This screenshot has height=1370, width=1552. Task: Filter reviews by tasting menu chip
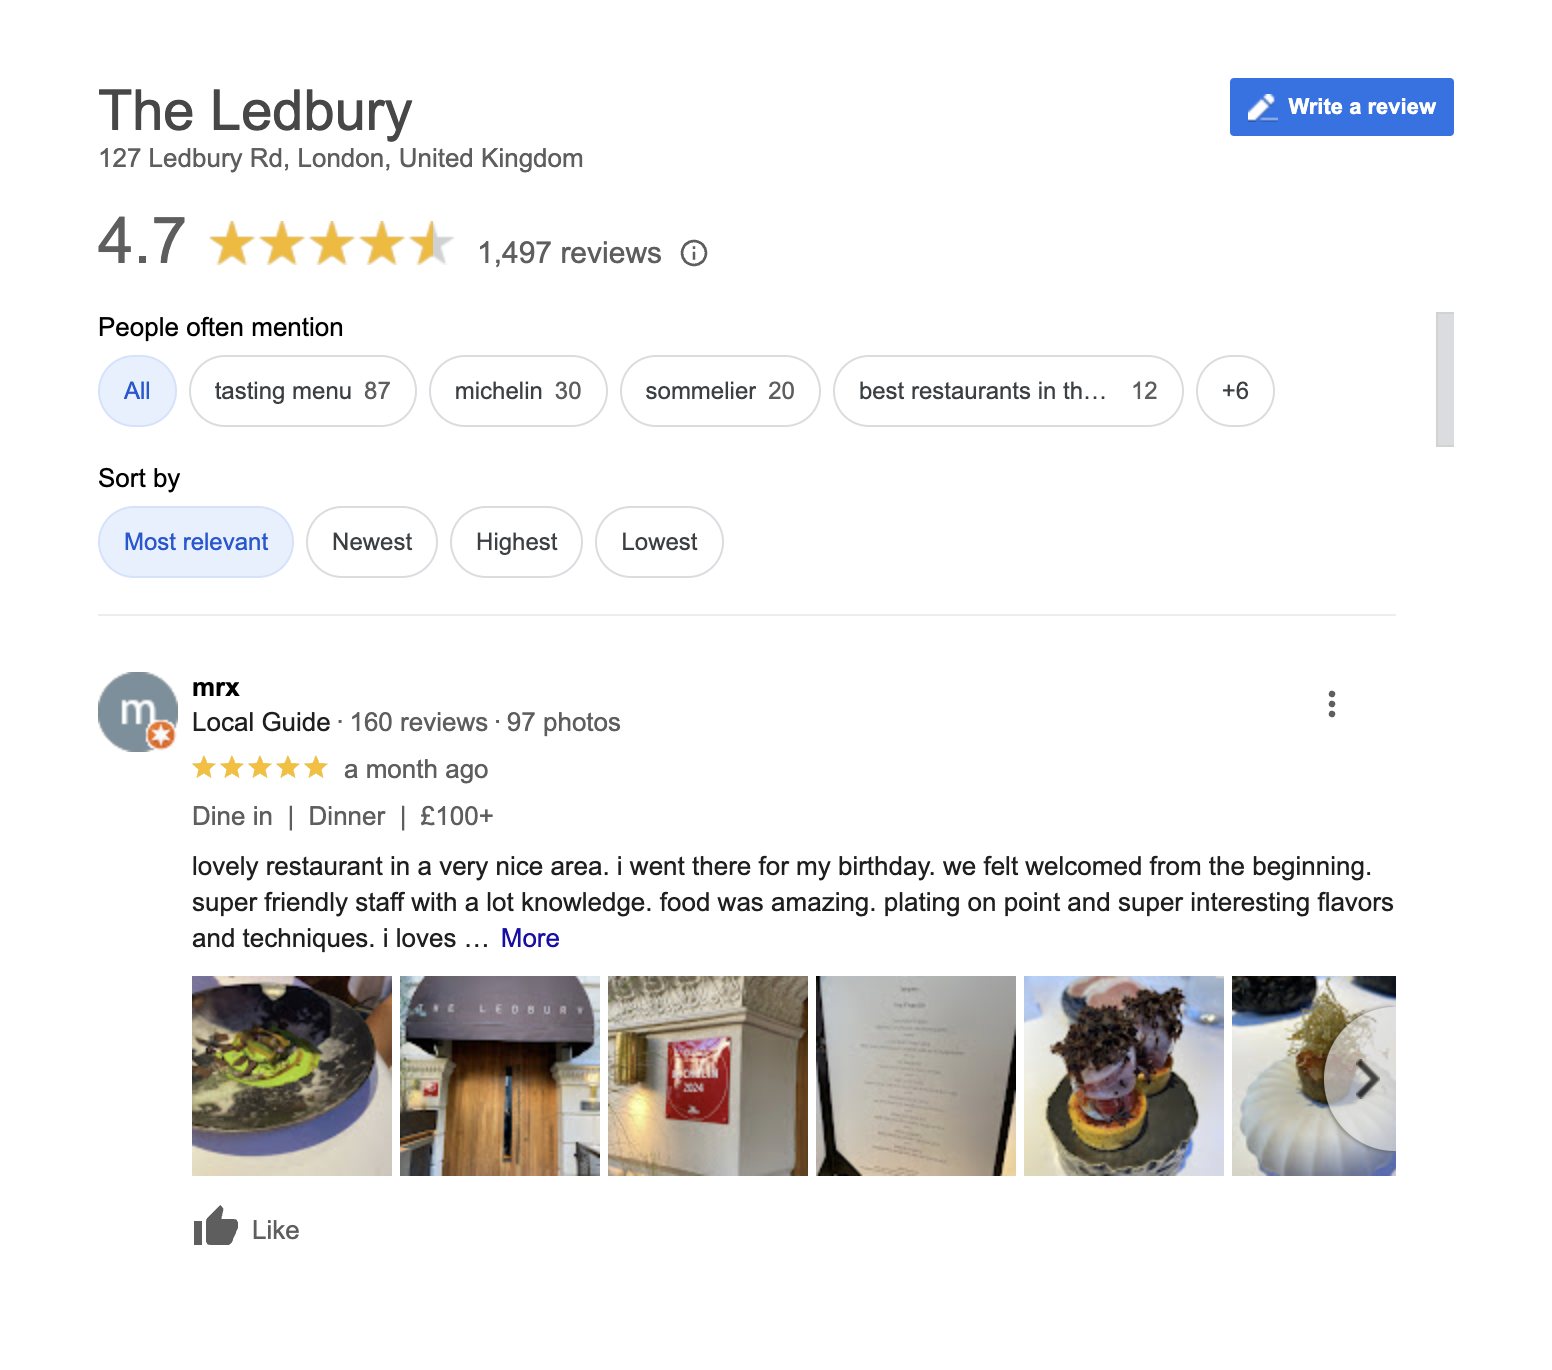point(303,391)
